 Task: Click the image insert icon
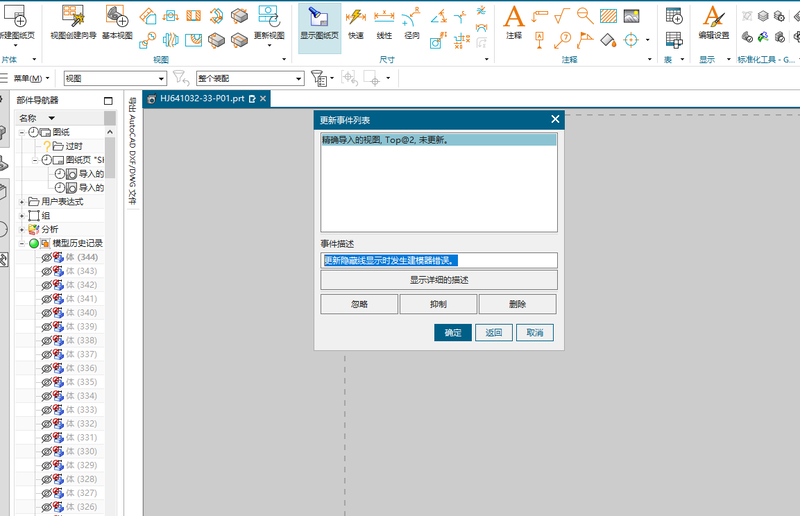click(x=631, y=16)
